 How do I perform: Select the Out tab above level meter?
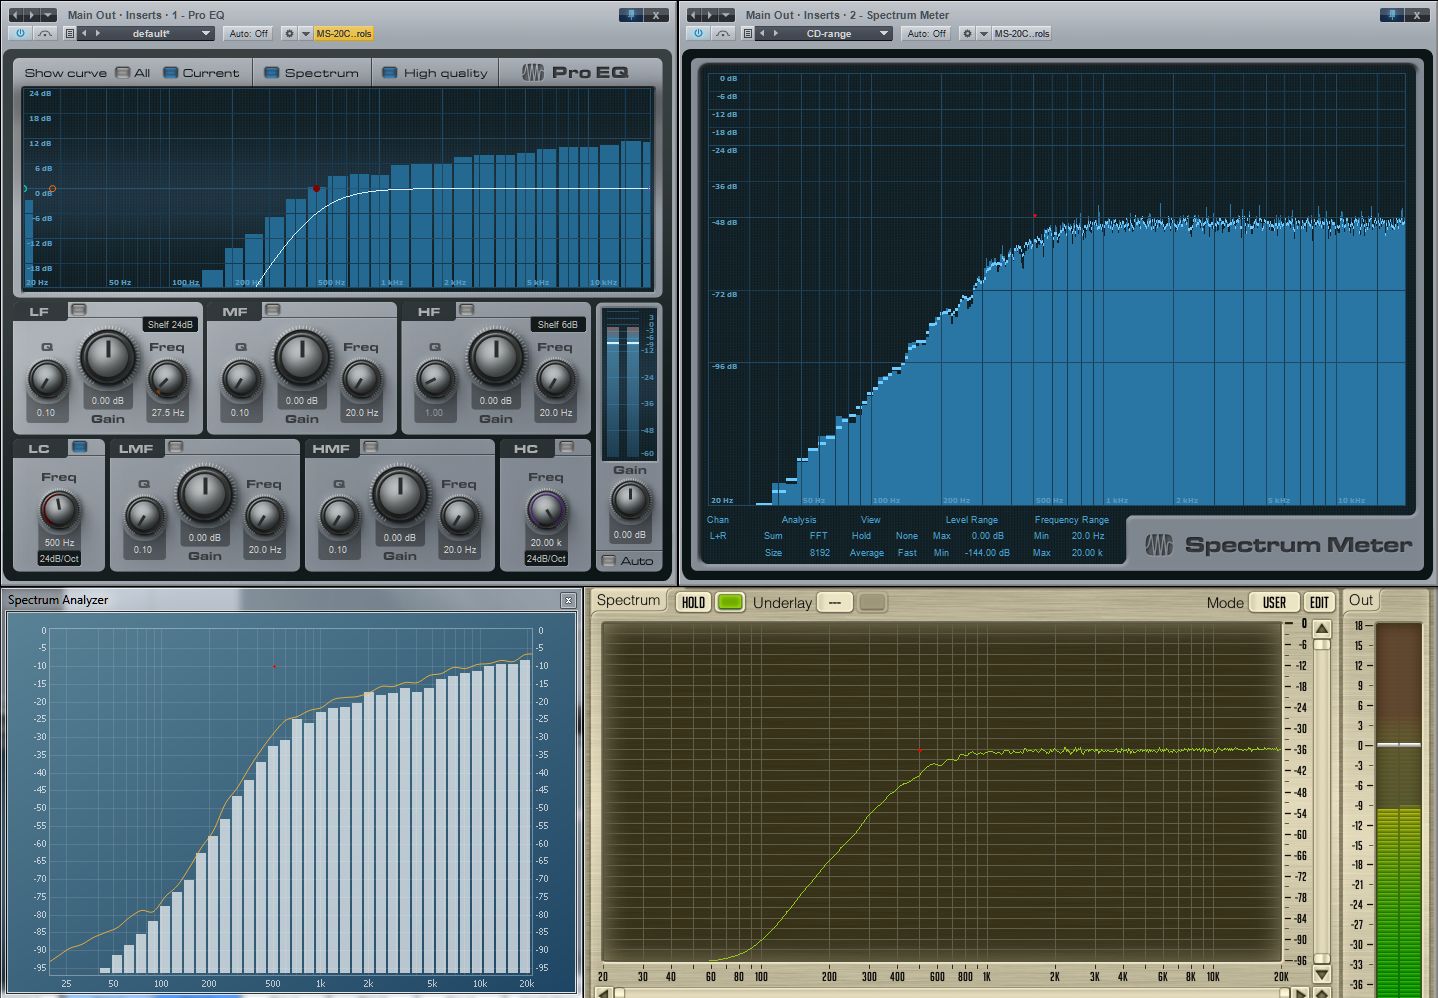[x=1361, y=600]
